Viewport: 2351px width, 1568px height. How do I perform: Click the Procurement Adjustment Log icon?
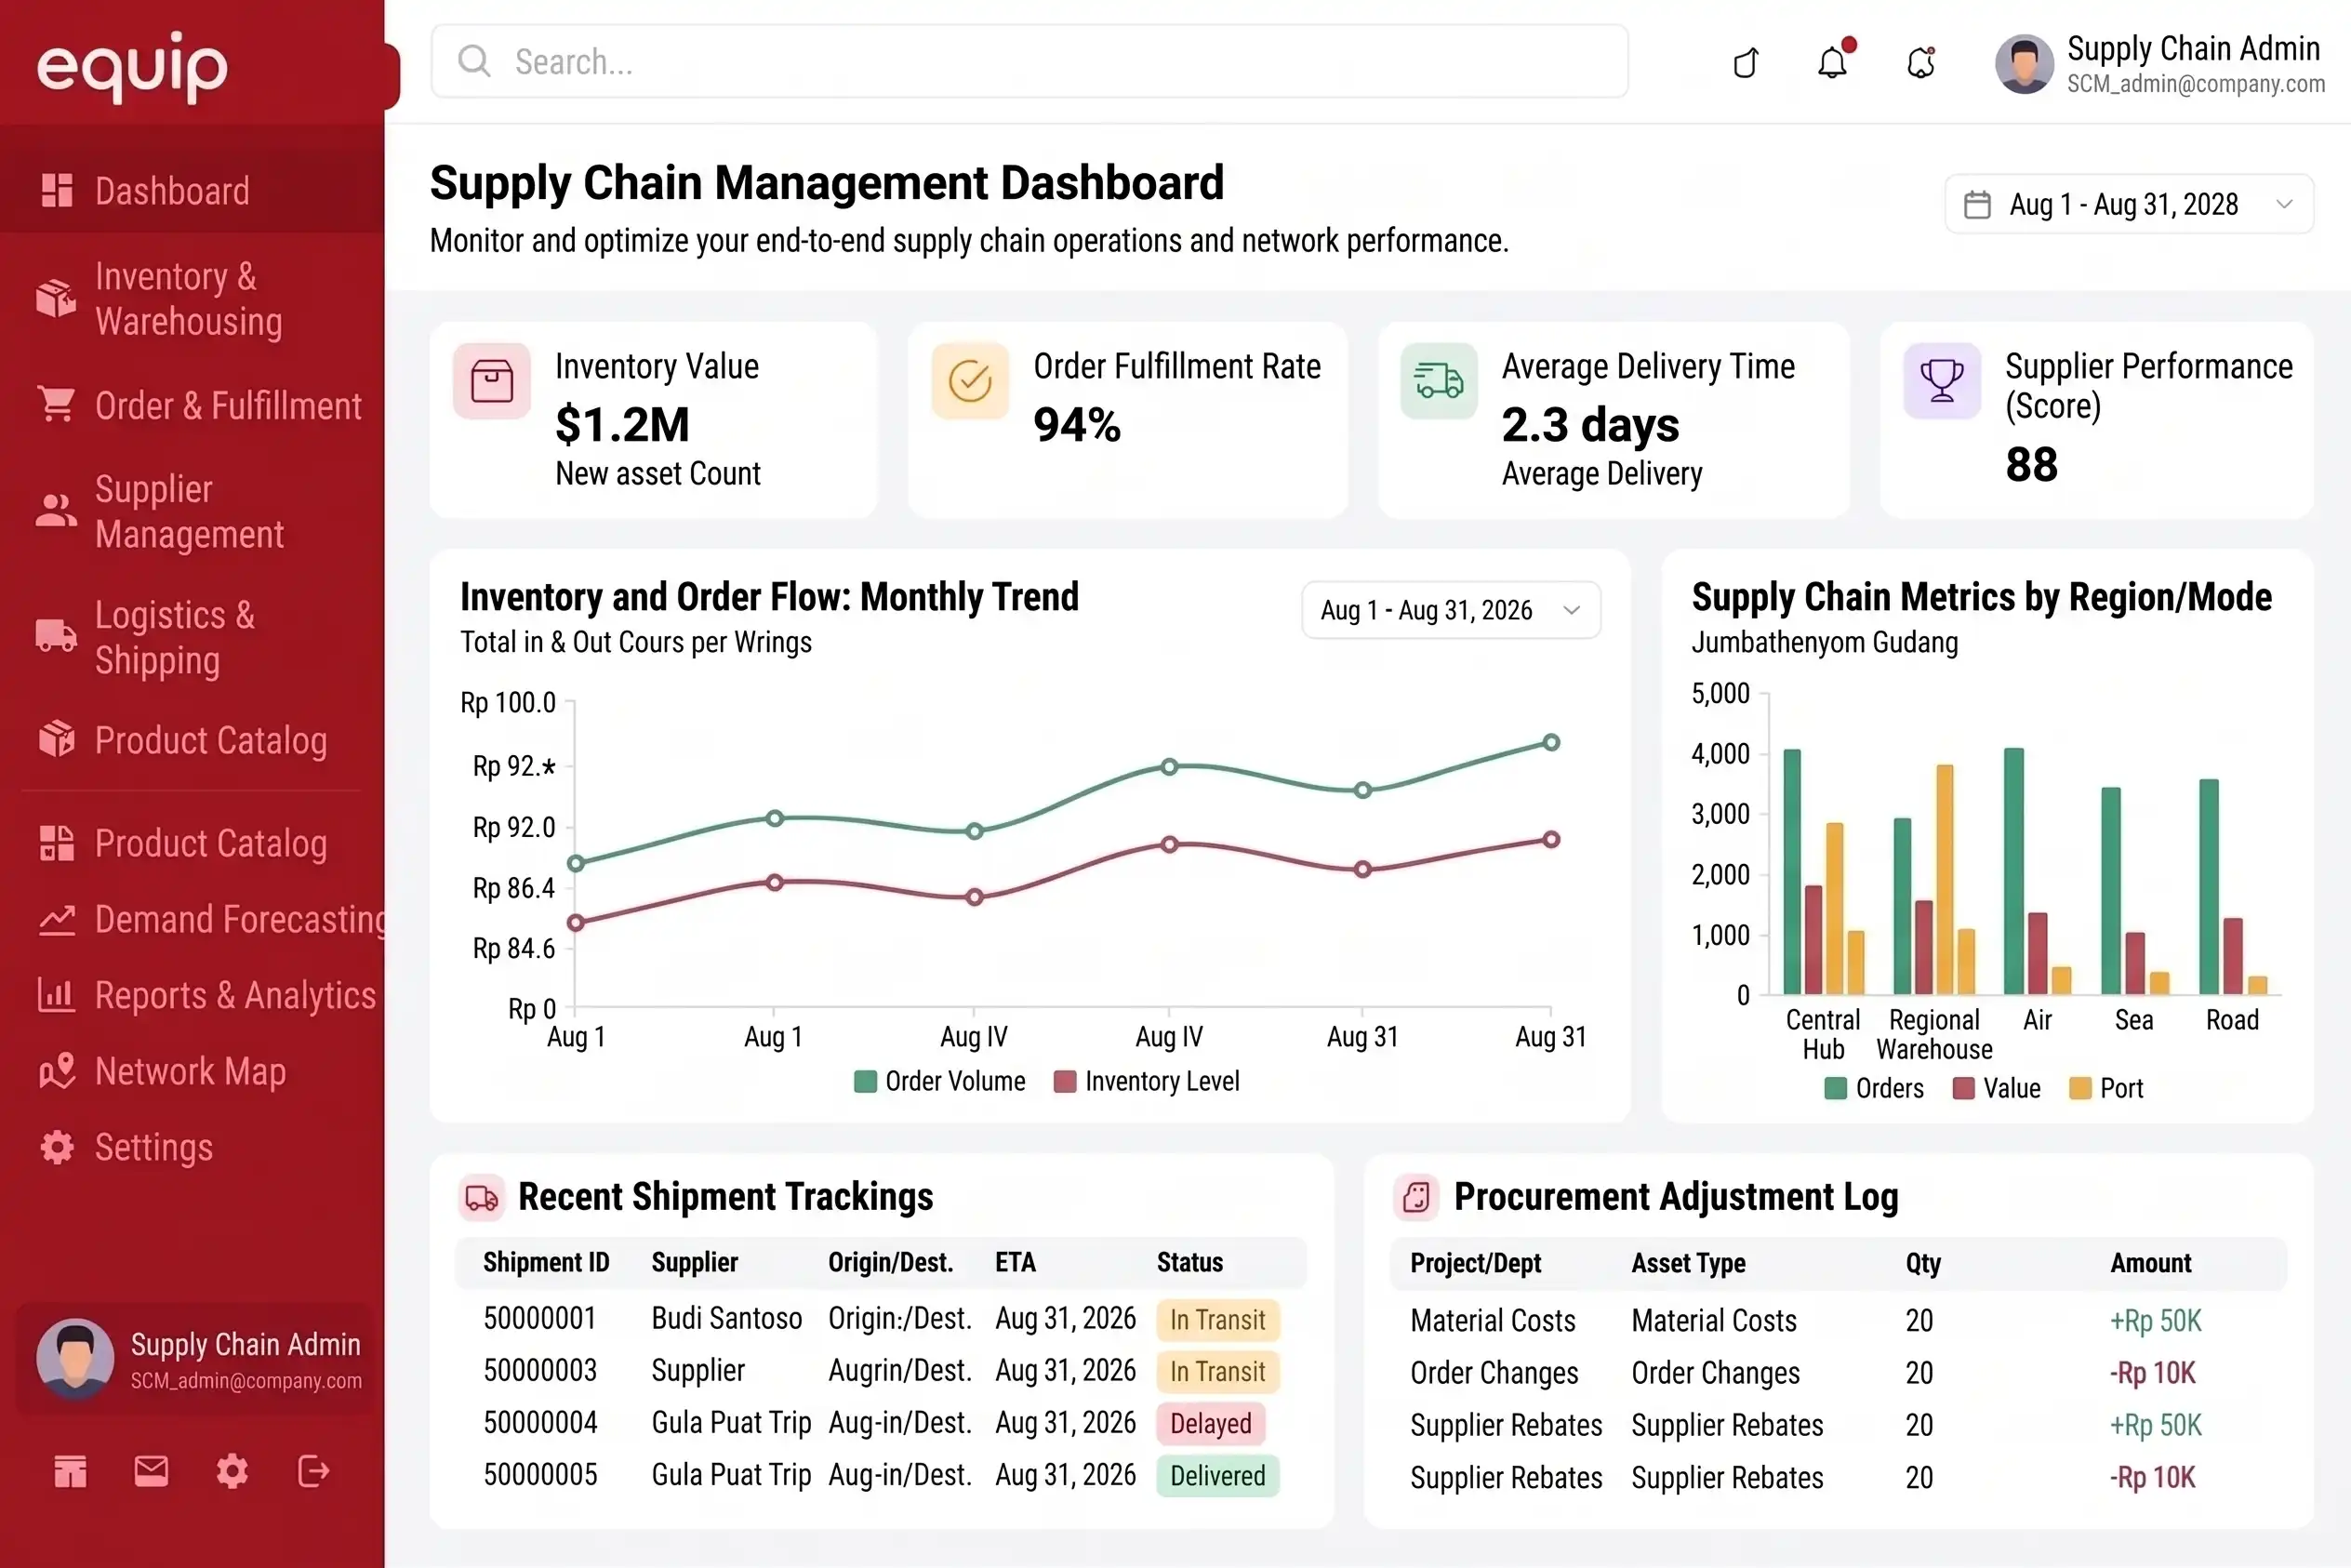[x=1416, y=1197]
